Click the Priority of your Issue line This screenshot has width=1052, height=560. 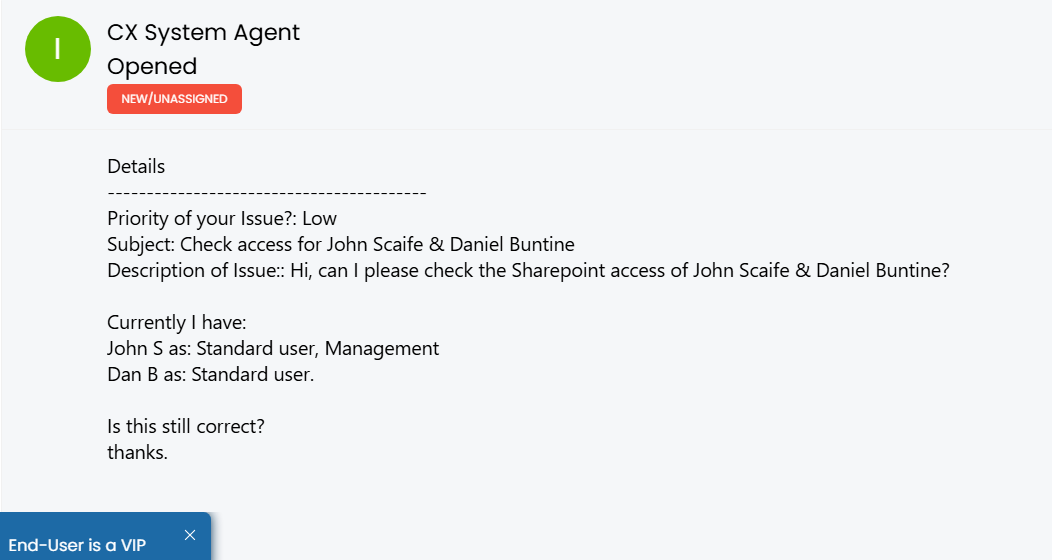tap(222, 219)
